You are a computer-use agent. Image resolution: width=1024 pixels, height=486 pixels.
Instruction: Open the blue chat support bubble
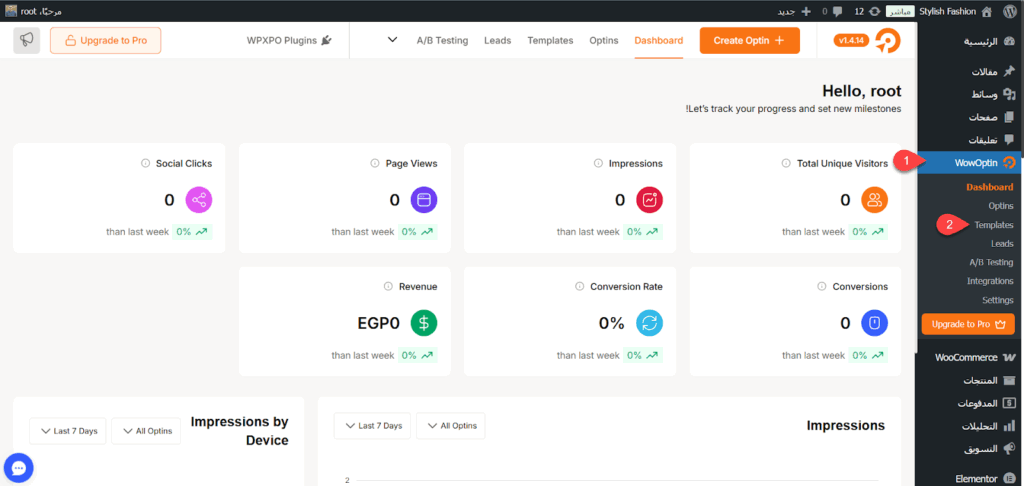(19, 467)
